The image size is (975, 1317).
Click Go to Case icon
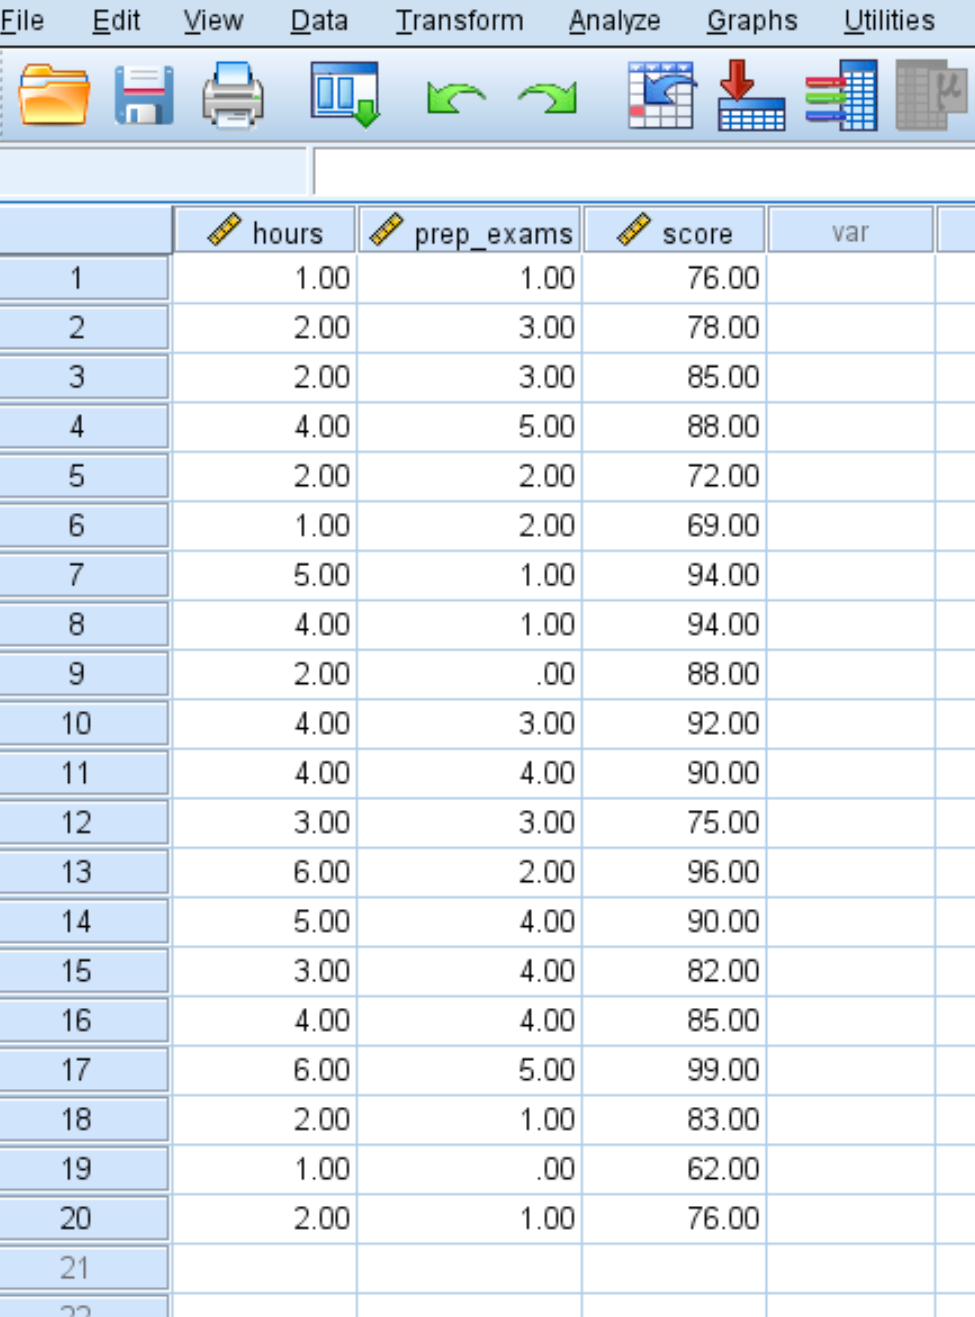661,95
